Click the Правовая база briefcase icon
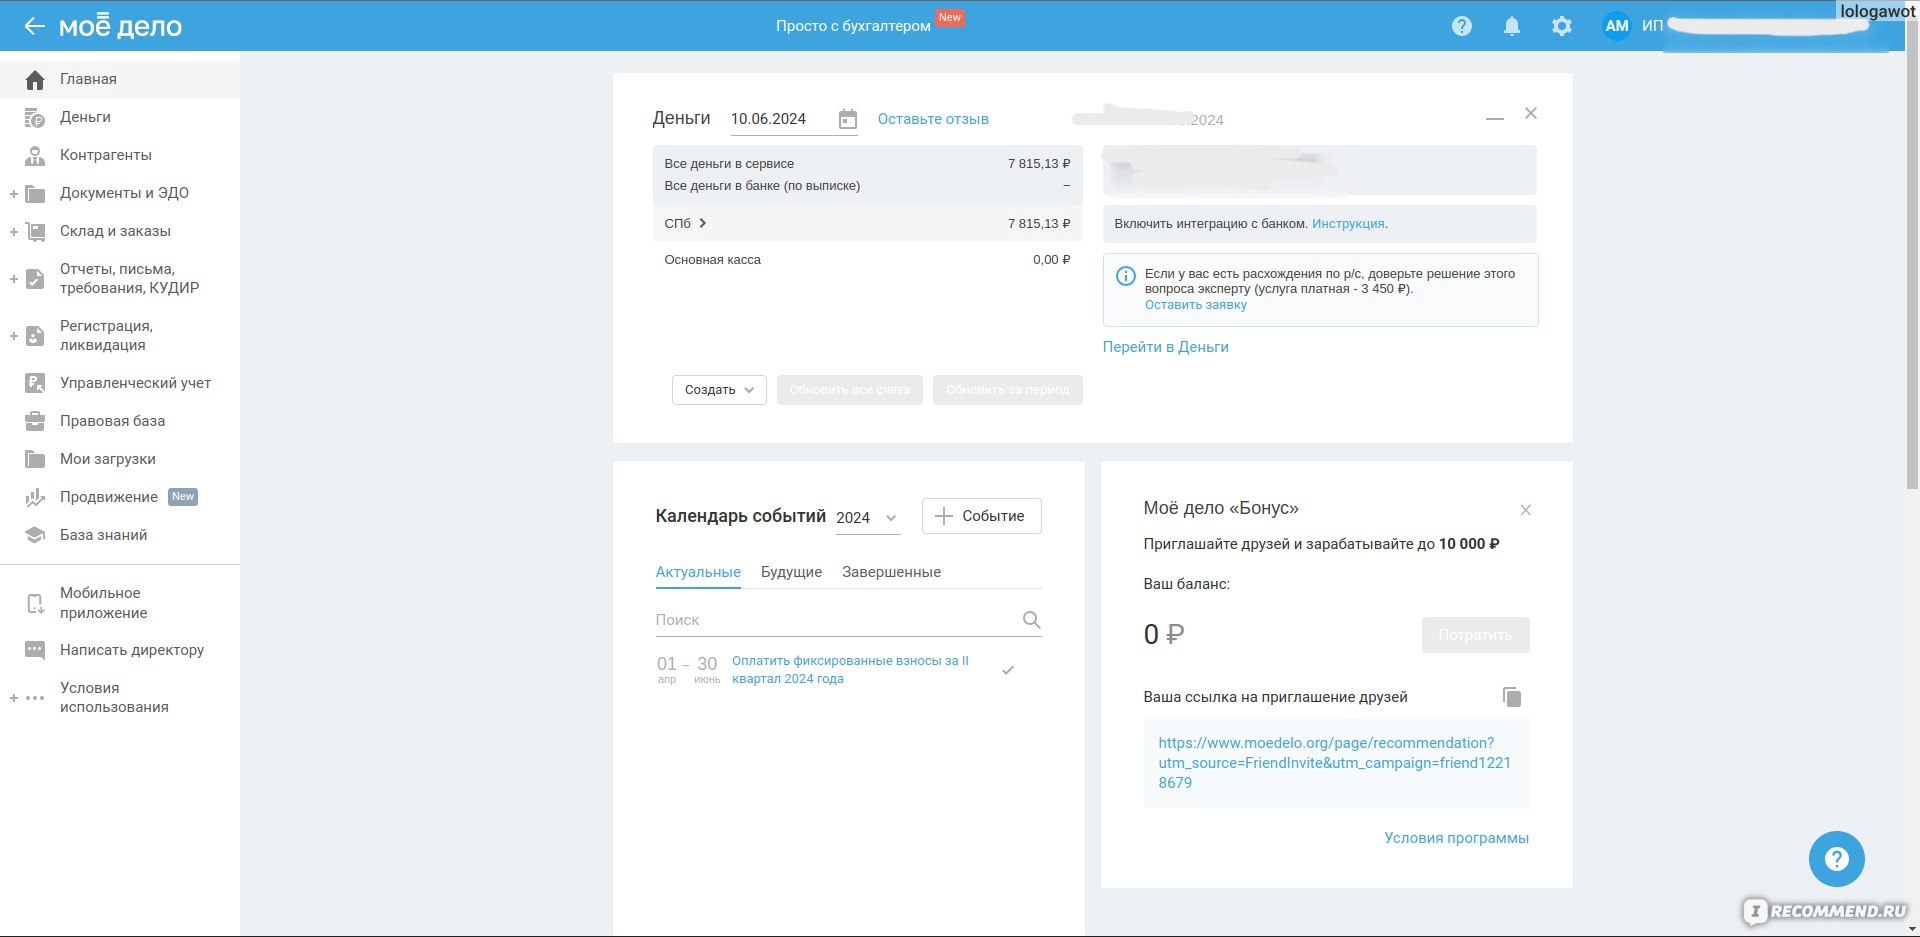The width and height of the screenshot is (1920, 937). 35,421
